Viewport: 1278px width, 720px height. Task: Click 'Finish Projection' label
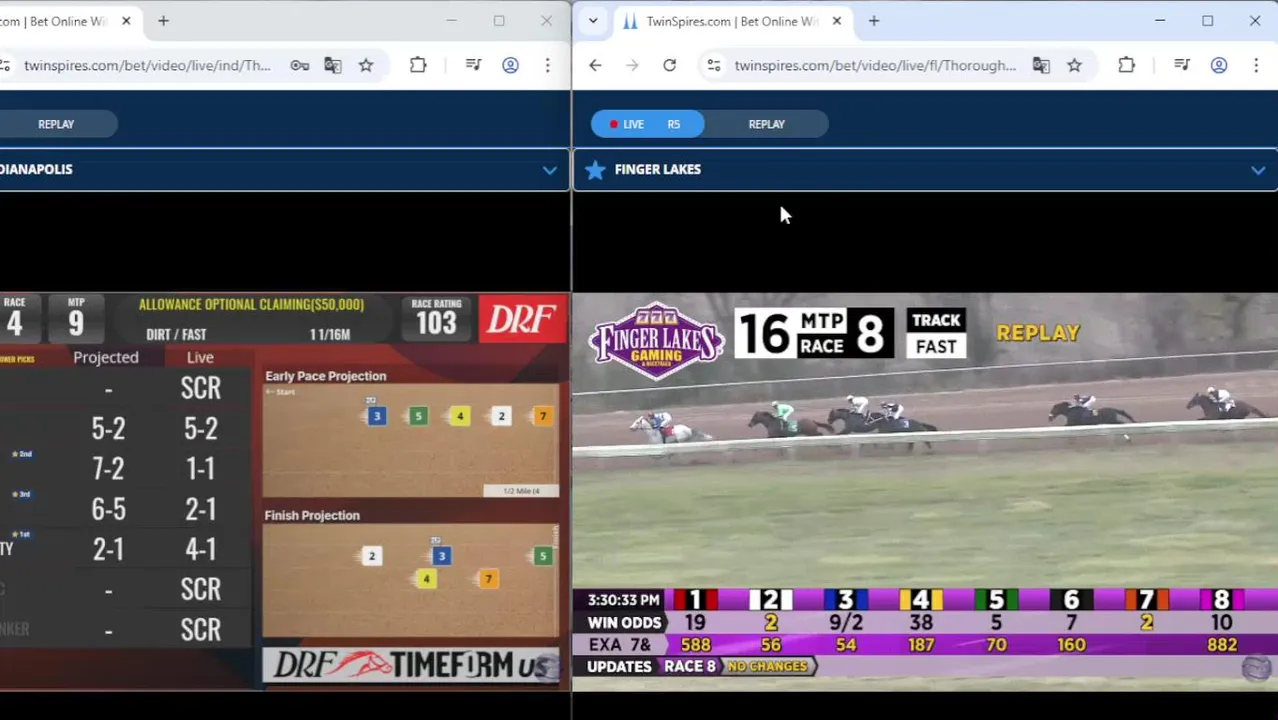(x=312, y=516)
